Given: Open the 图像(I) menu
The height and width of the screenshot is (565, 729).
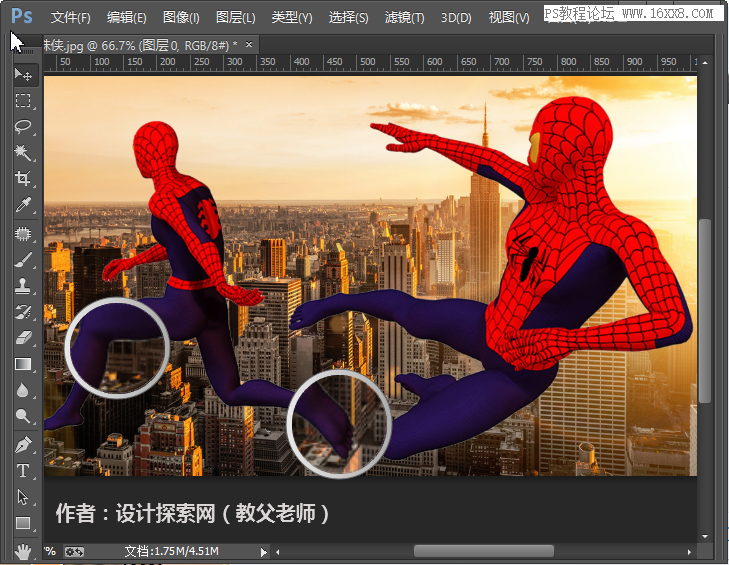Looking at the screenshot, I should pyautogui.click(x=181, y=18).
